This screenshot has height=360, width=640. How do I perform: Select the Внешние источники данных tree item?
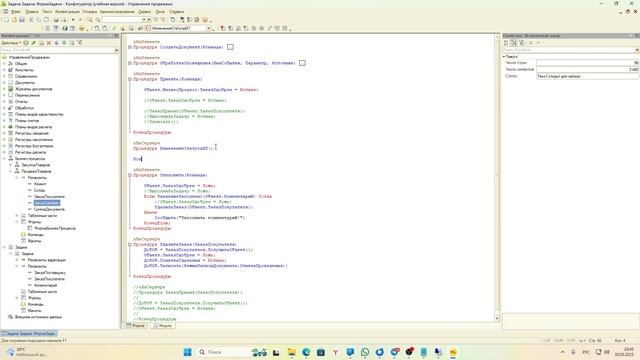pyautogui.click(x=38, y=317)
